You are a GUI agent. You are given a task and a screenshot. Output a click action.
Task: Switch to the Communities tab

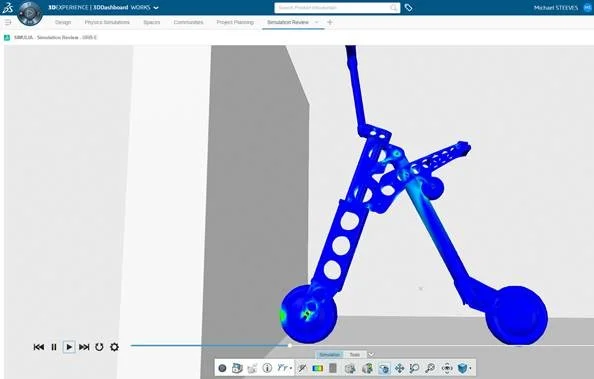[x=188, y=22]
